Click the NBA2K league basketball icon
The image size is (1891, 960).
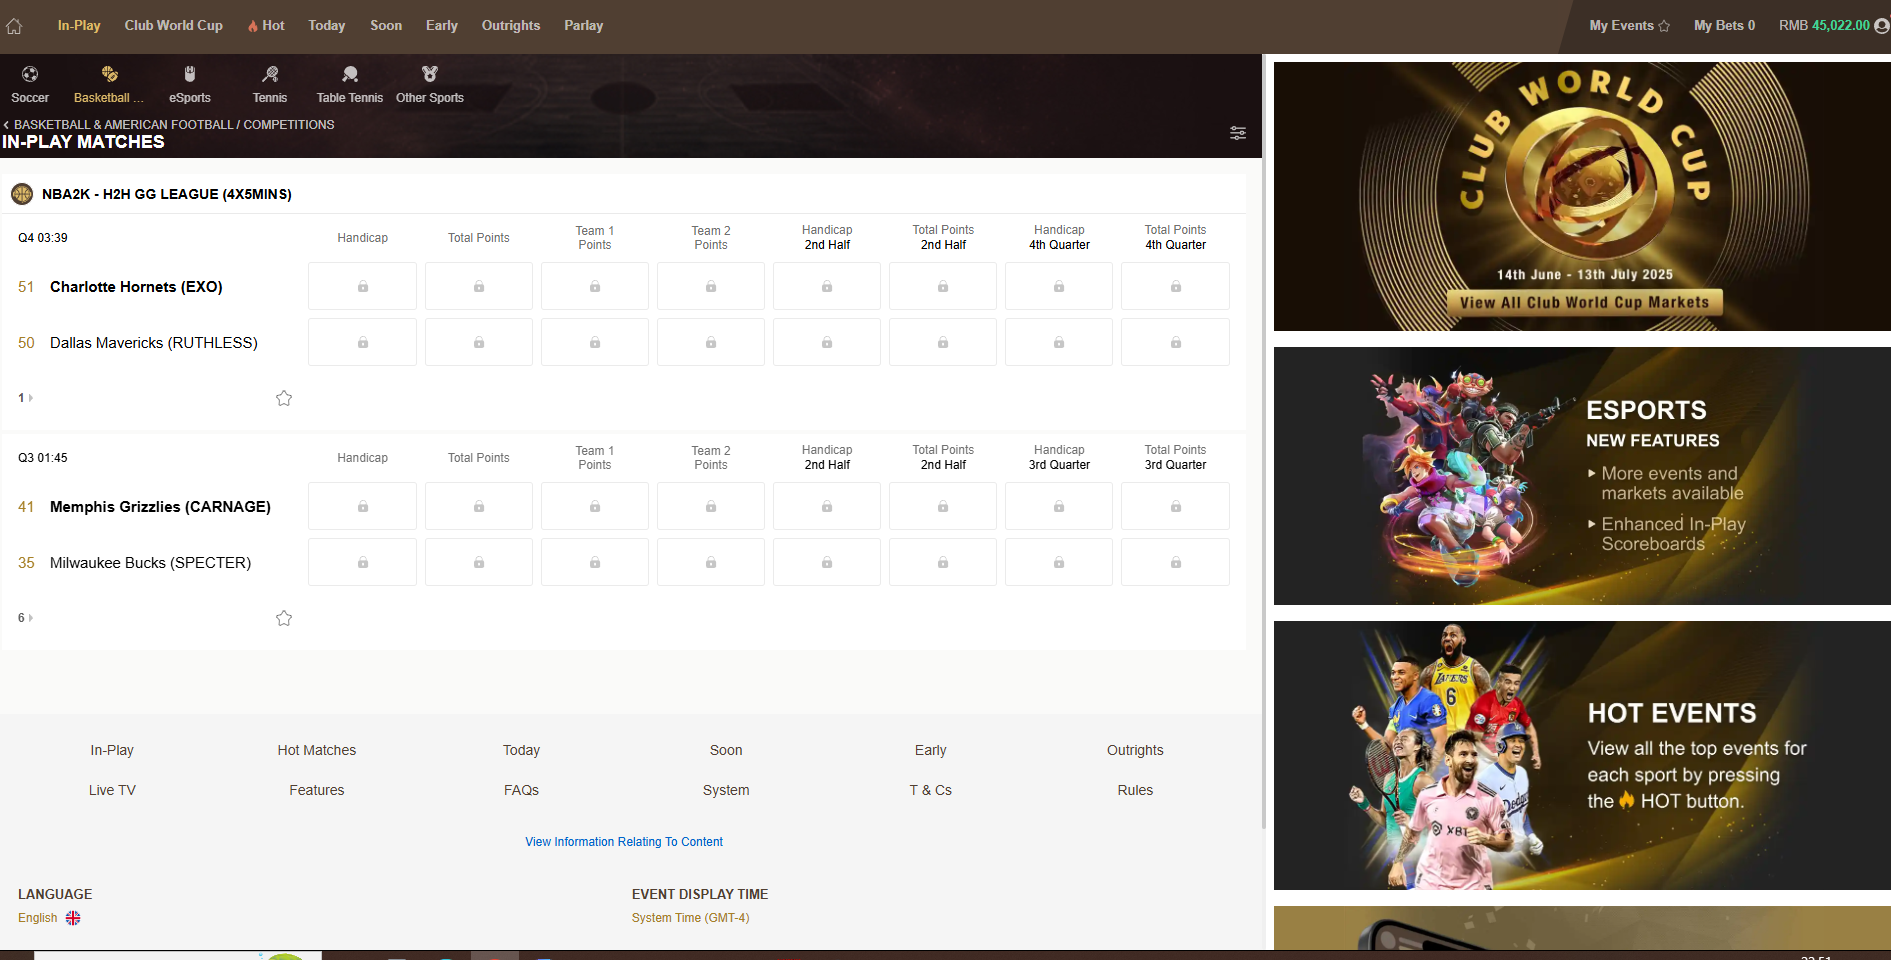point(22,194)
